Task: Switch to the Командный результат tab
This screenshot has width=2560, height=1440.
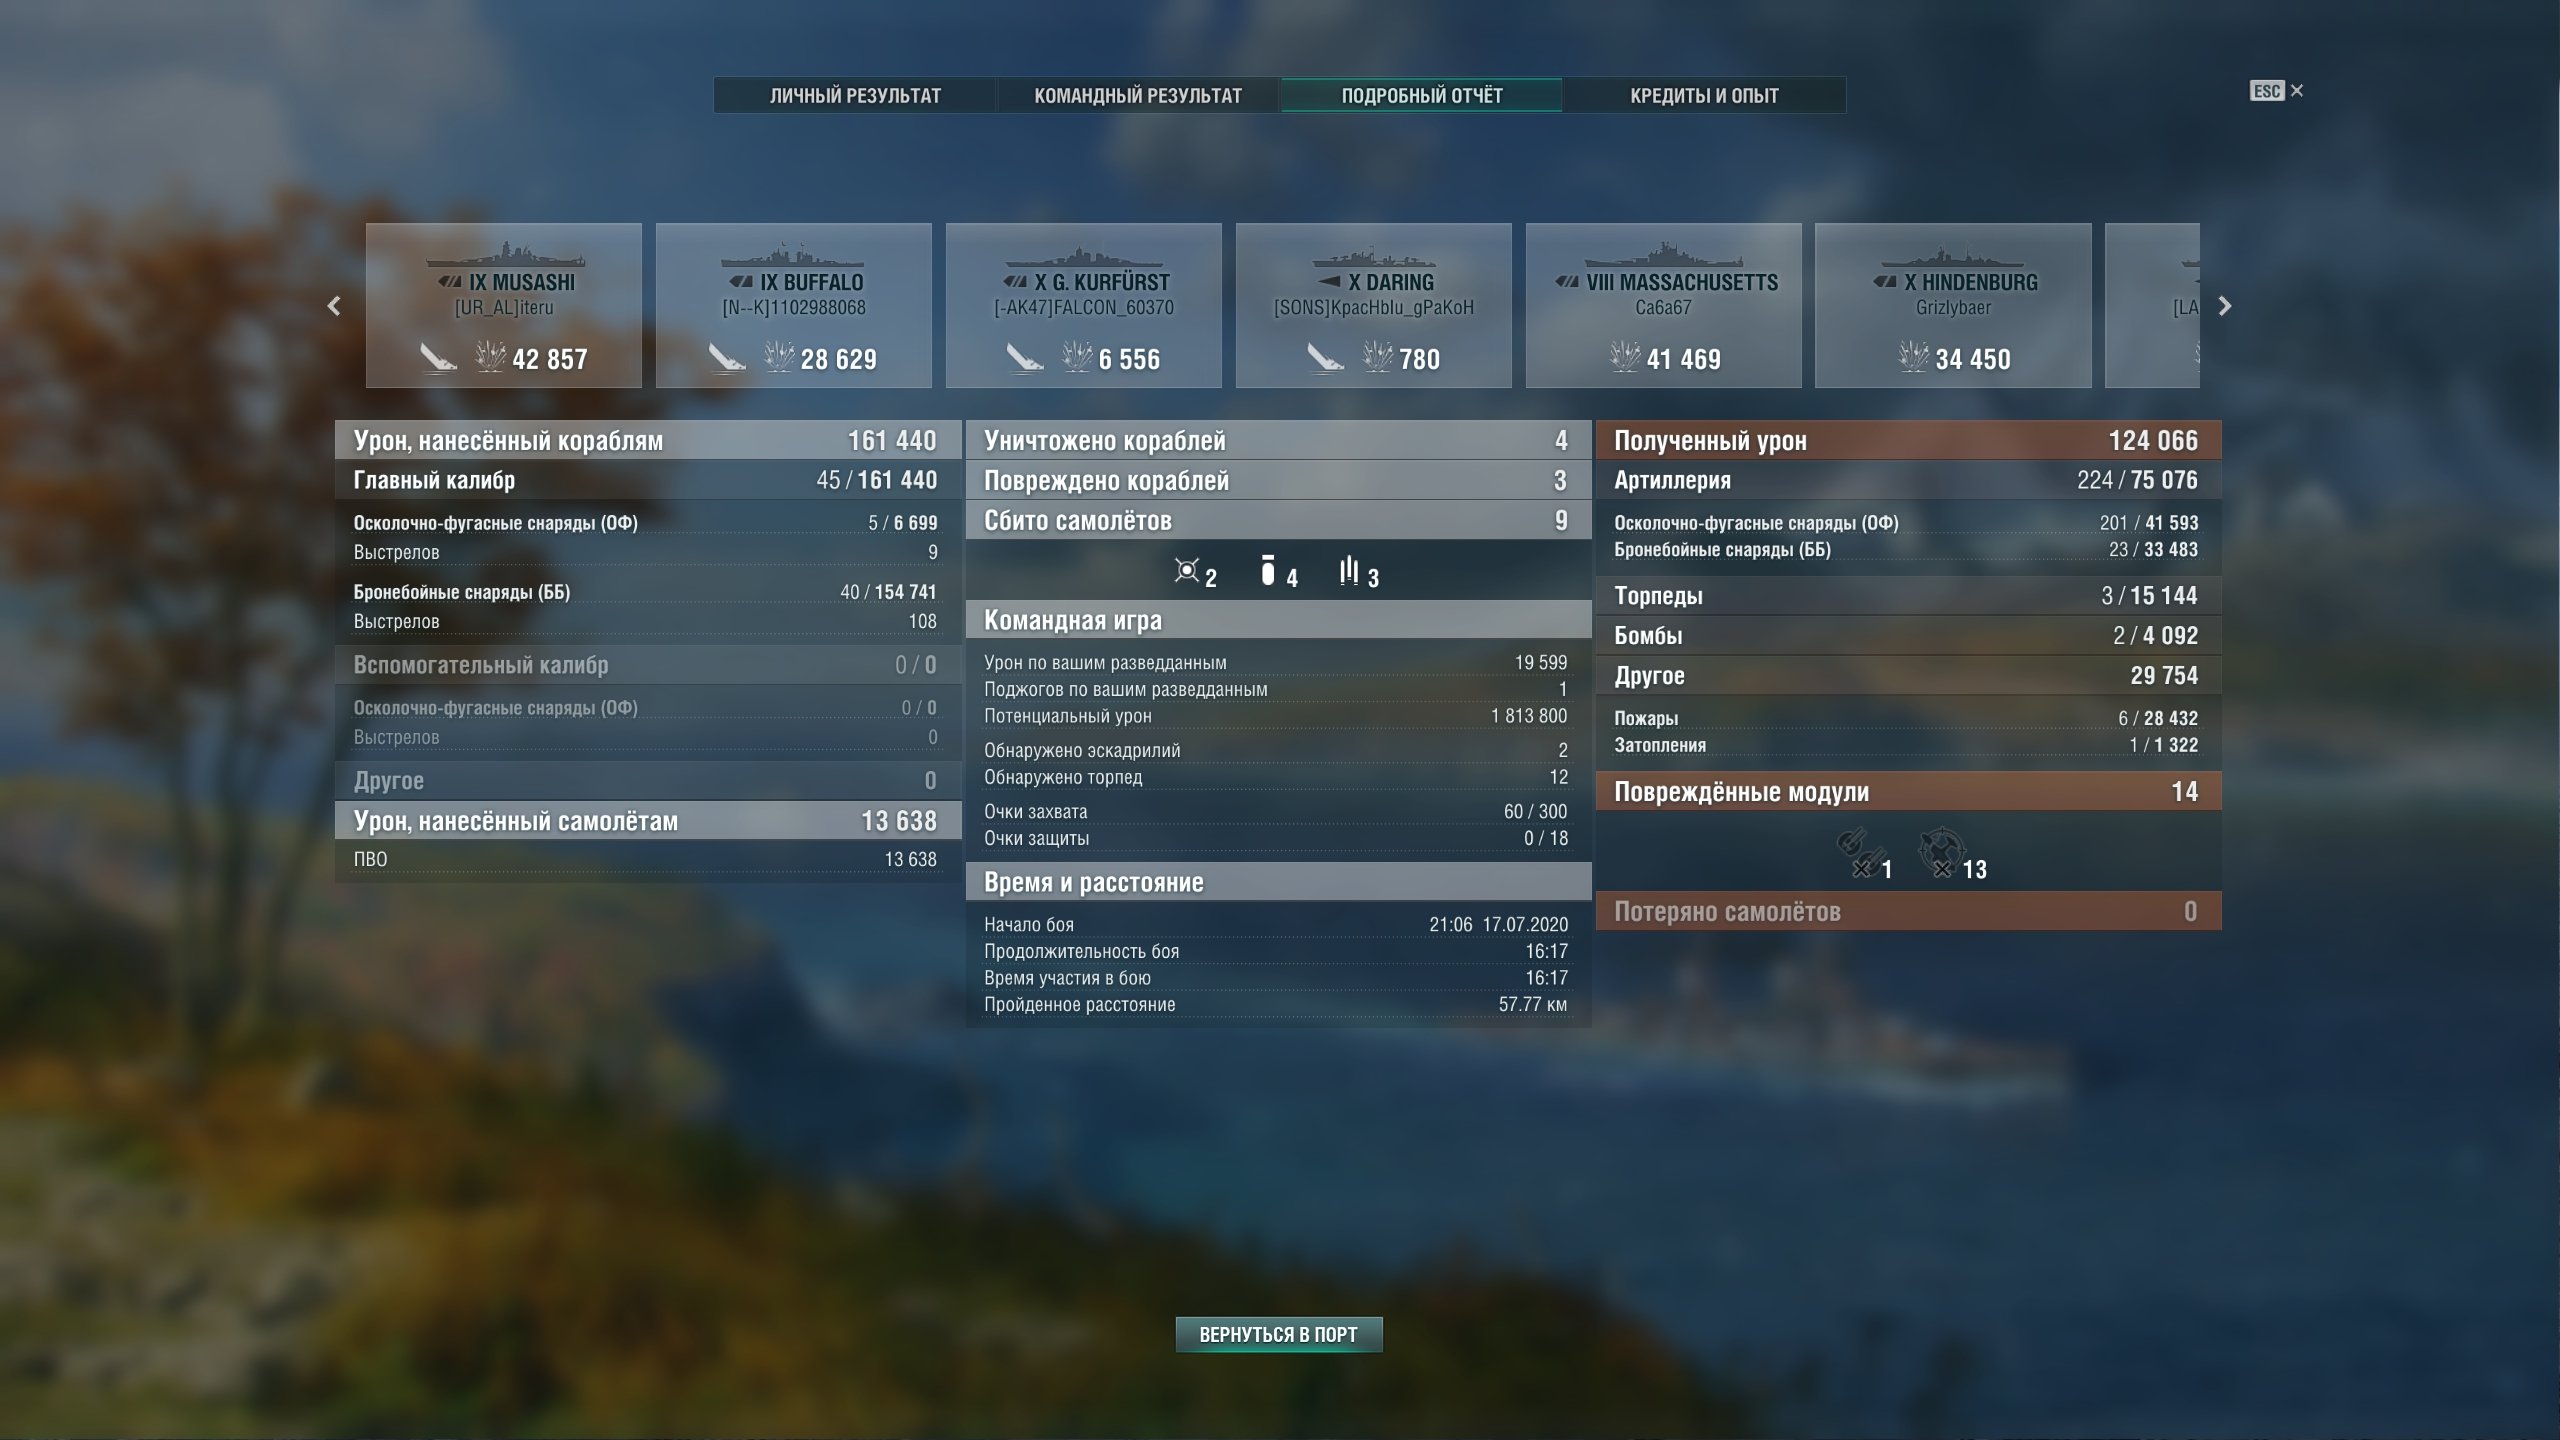Action: tap(1138, 95)
